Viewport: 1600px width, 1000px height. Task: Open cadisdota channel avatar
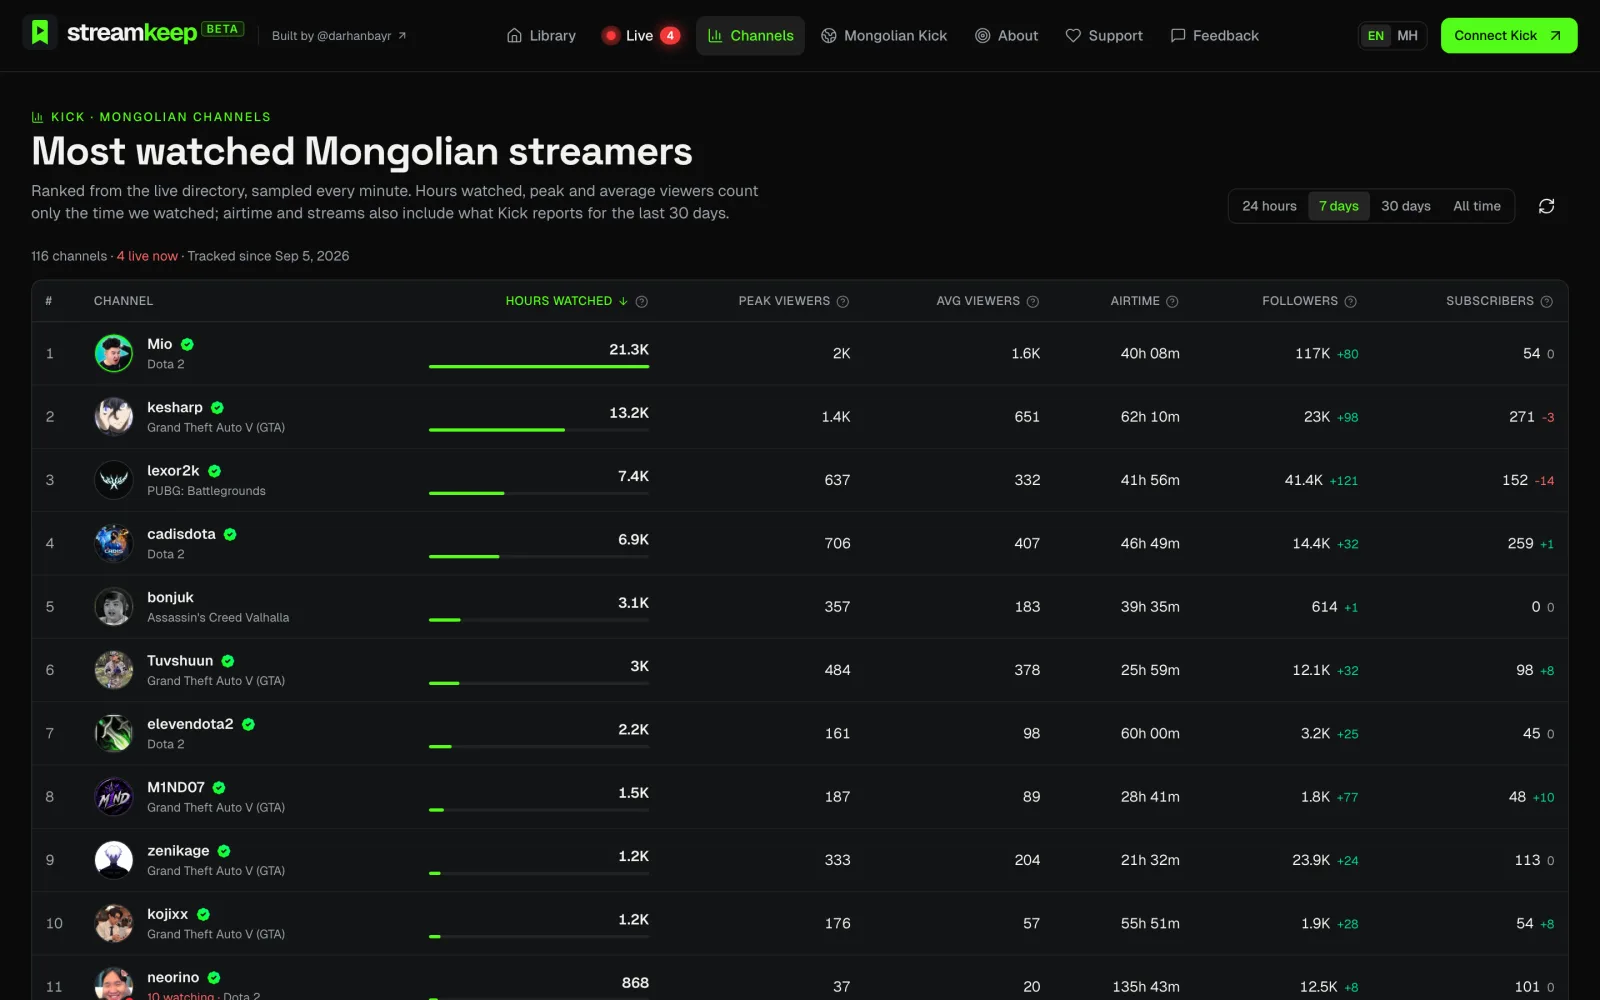pyautogui.click(x=114, y=543)
